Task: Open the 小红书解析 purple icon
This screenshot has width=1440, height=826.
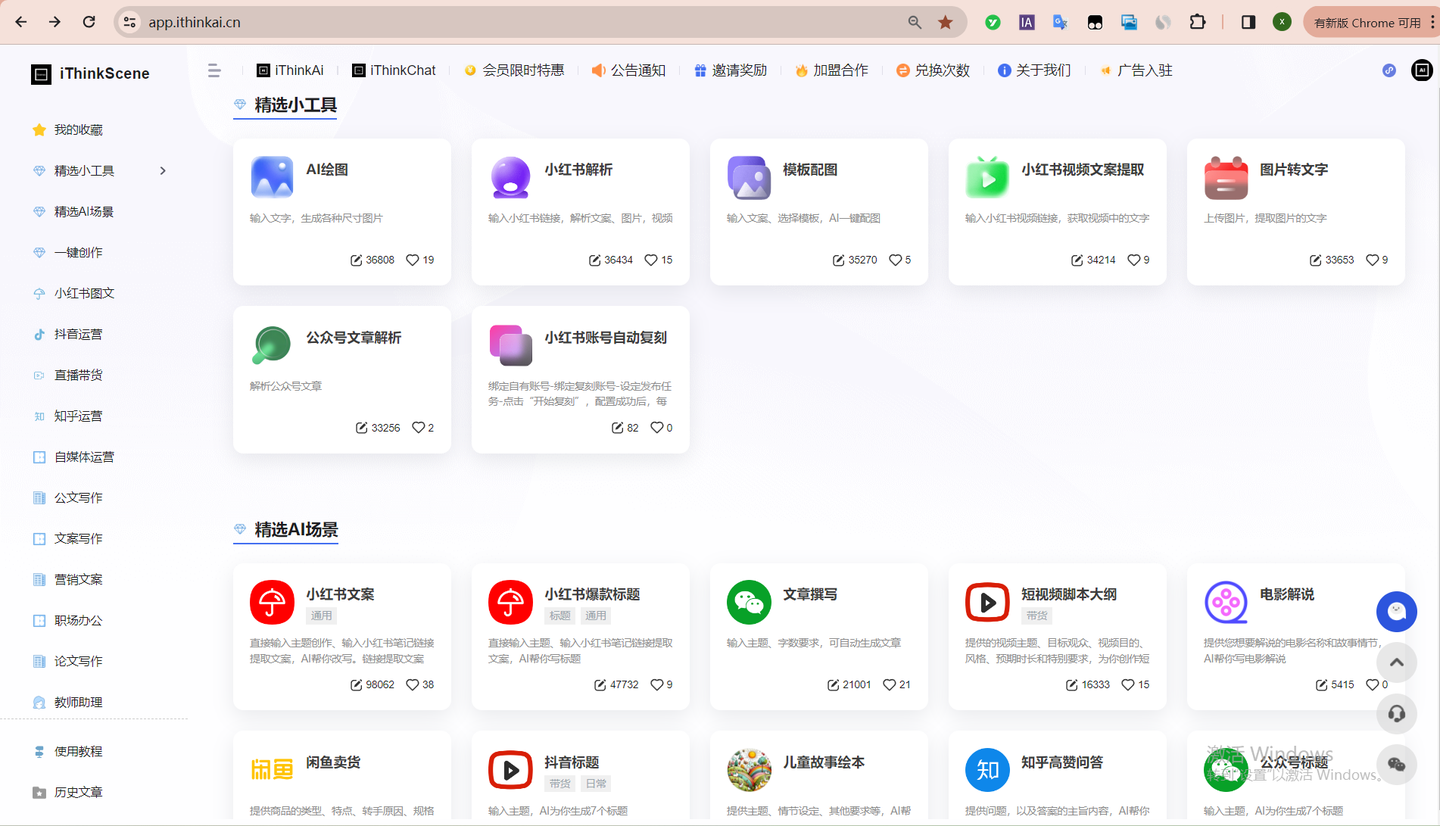Action: coord(510,178)
